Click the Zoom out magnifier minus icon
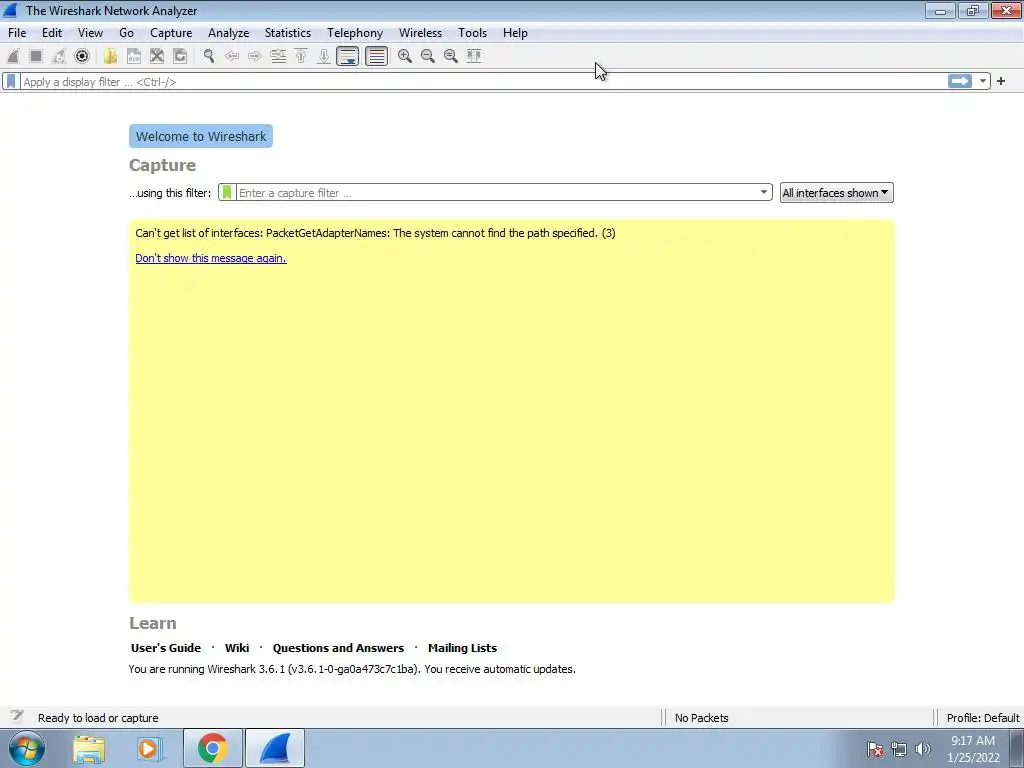 428,56
